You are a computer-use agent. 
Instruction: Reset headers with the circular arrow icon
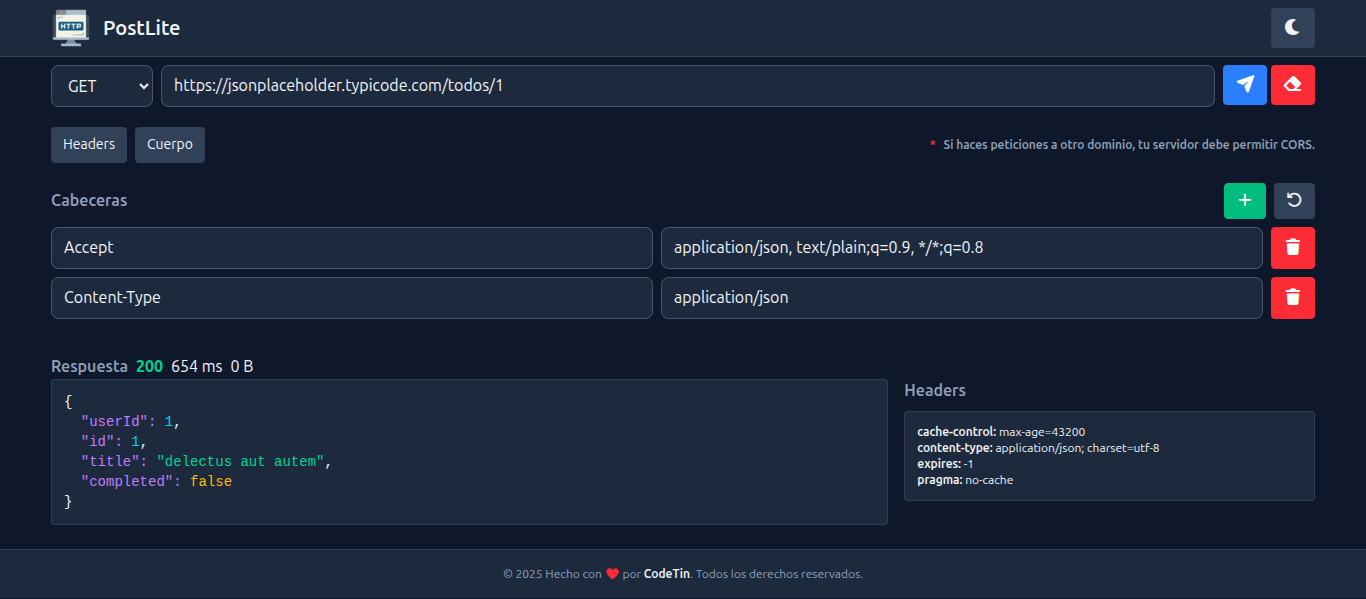click(x=1294, y=201)
